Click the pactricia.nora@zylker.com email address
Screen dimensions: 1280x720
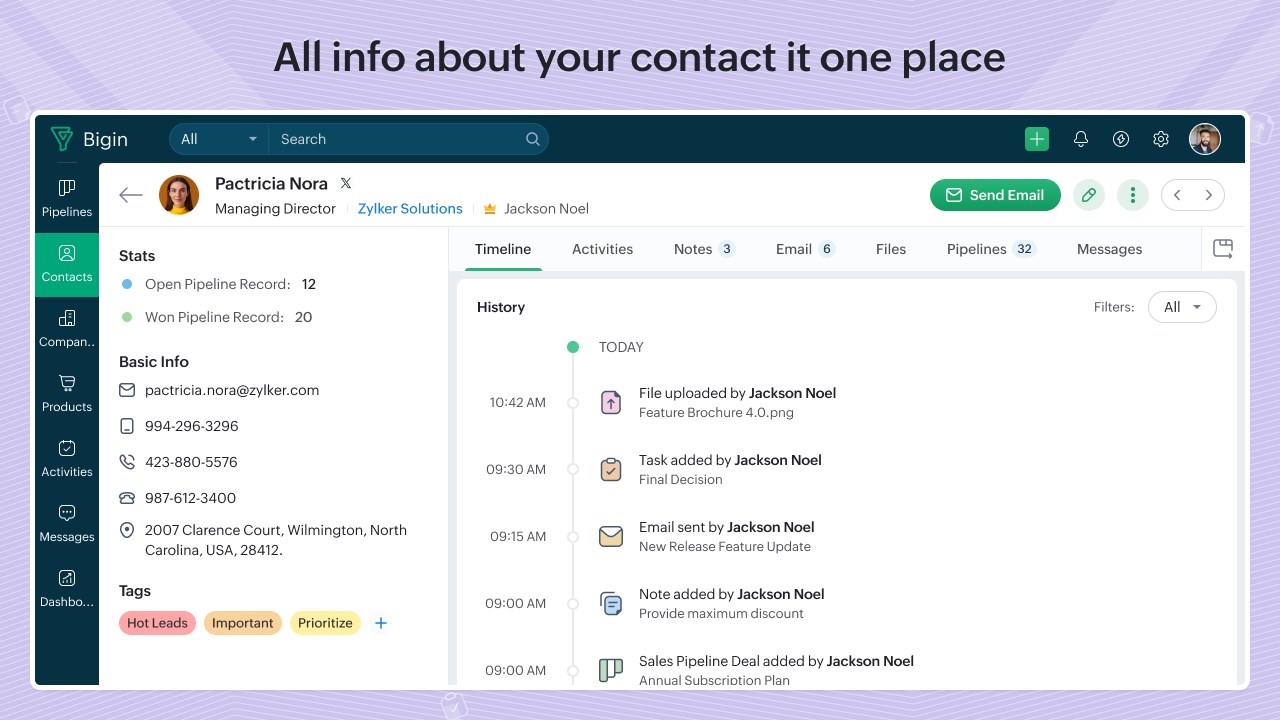click(x=232, y=390)
